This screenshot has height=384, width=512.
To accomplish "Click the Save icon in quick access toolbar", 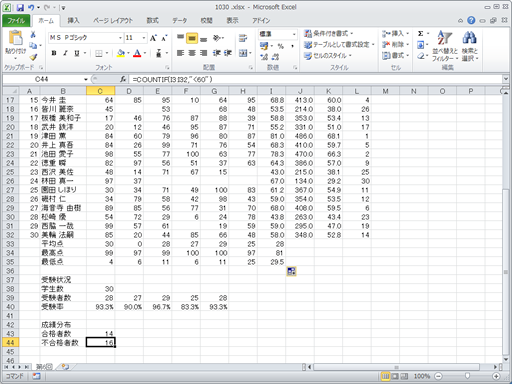I will click(x=20, y=7).
